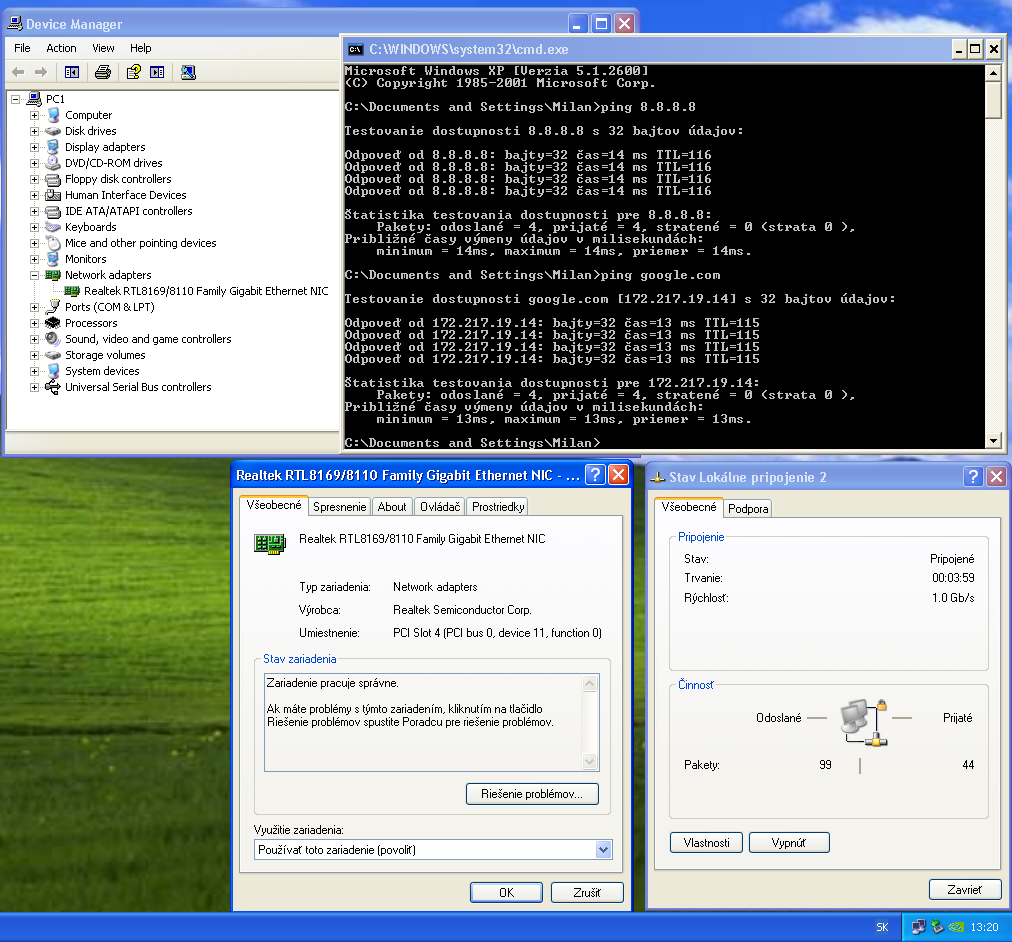Click Zrušiť in Realtek properties dialog
This screenshot has width=1012, height=942.
click(587, 892)
